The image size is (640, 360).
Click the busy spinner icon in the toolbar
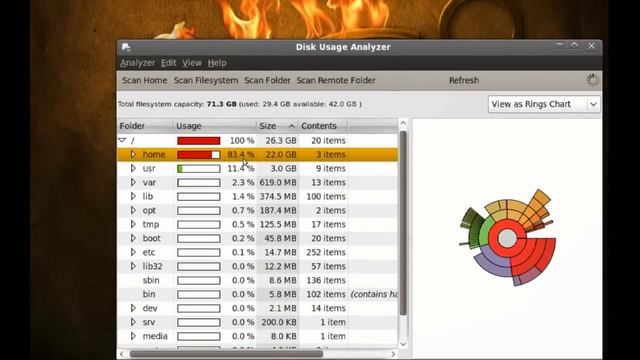click(x=592, y=80)
